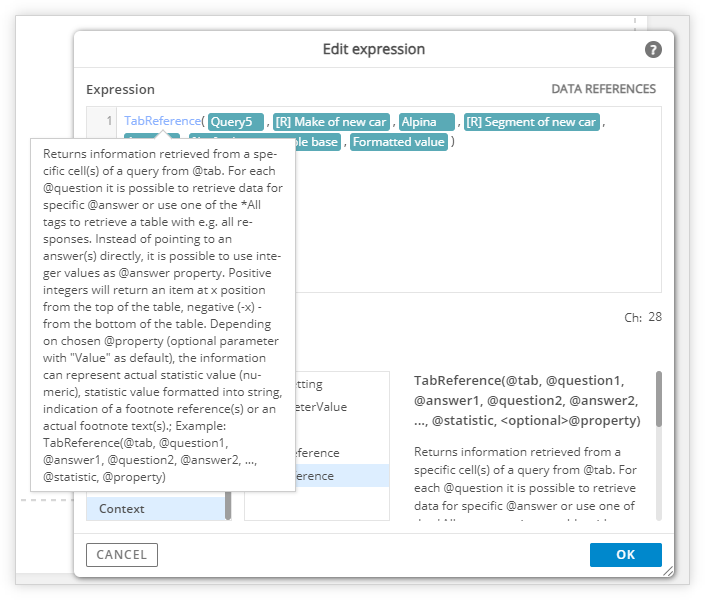Select the Query5 token
The height and width of the screenshot is (600, 705).
coord(236,122)
